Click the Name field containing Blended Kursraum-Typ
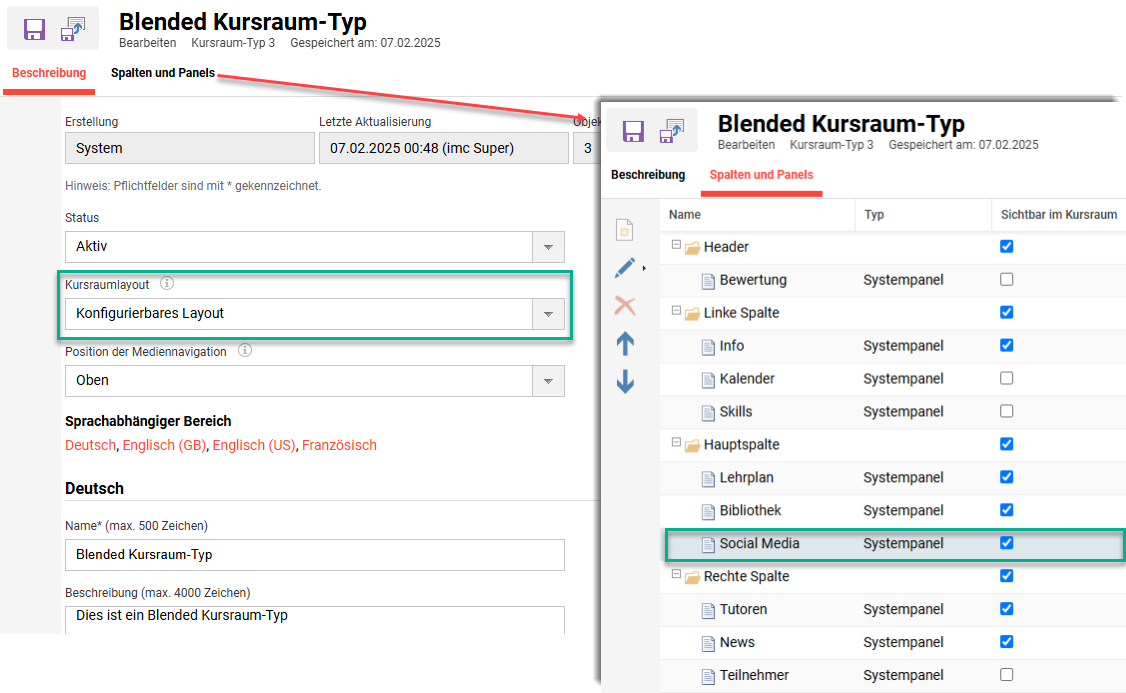The image size is (1126, 693). pos(314,554)
